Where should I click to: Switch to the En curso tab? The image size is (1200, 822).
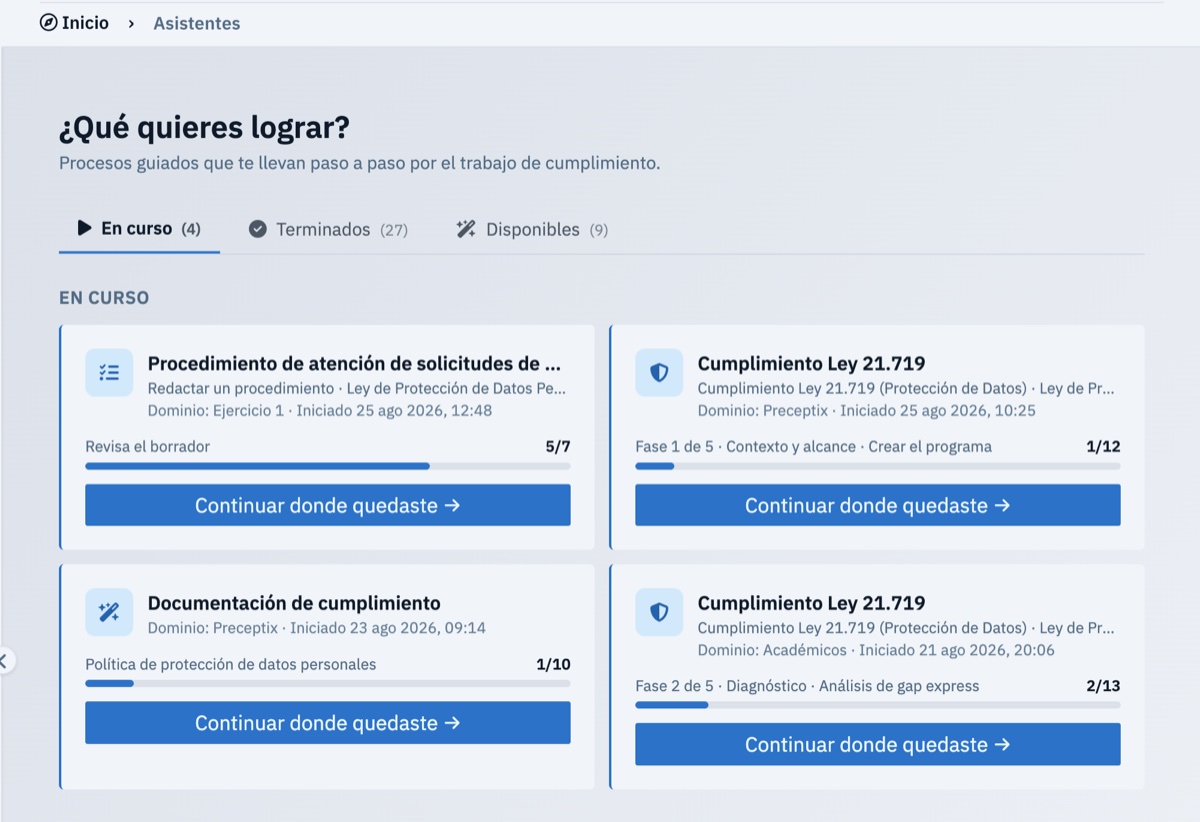pyautogui.click(x=139, y=229)
